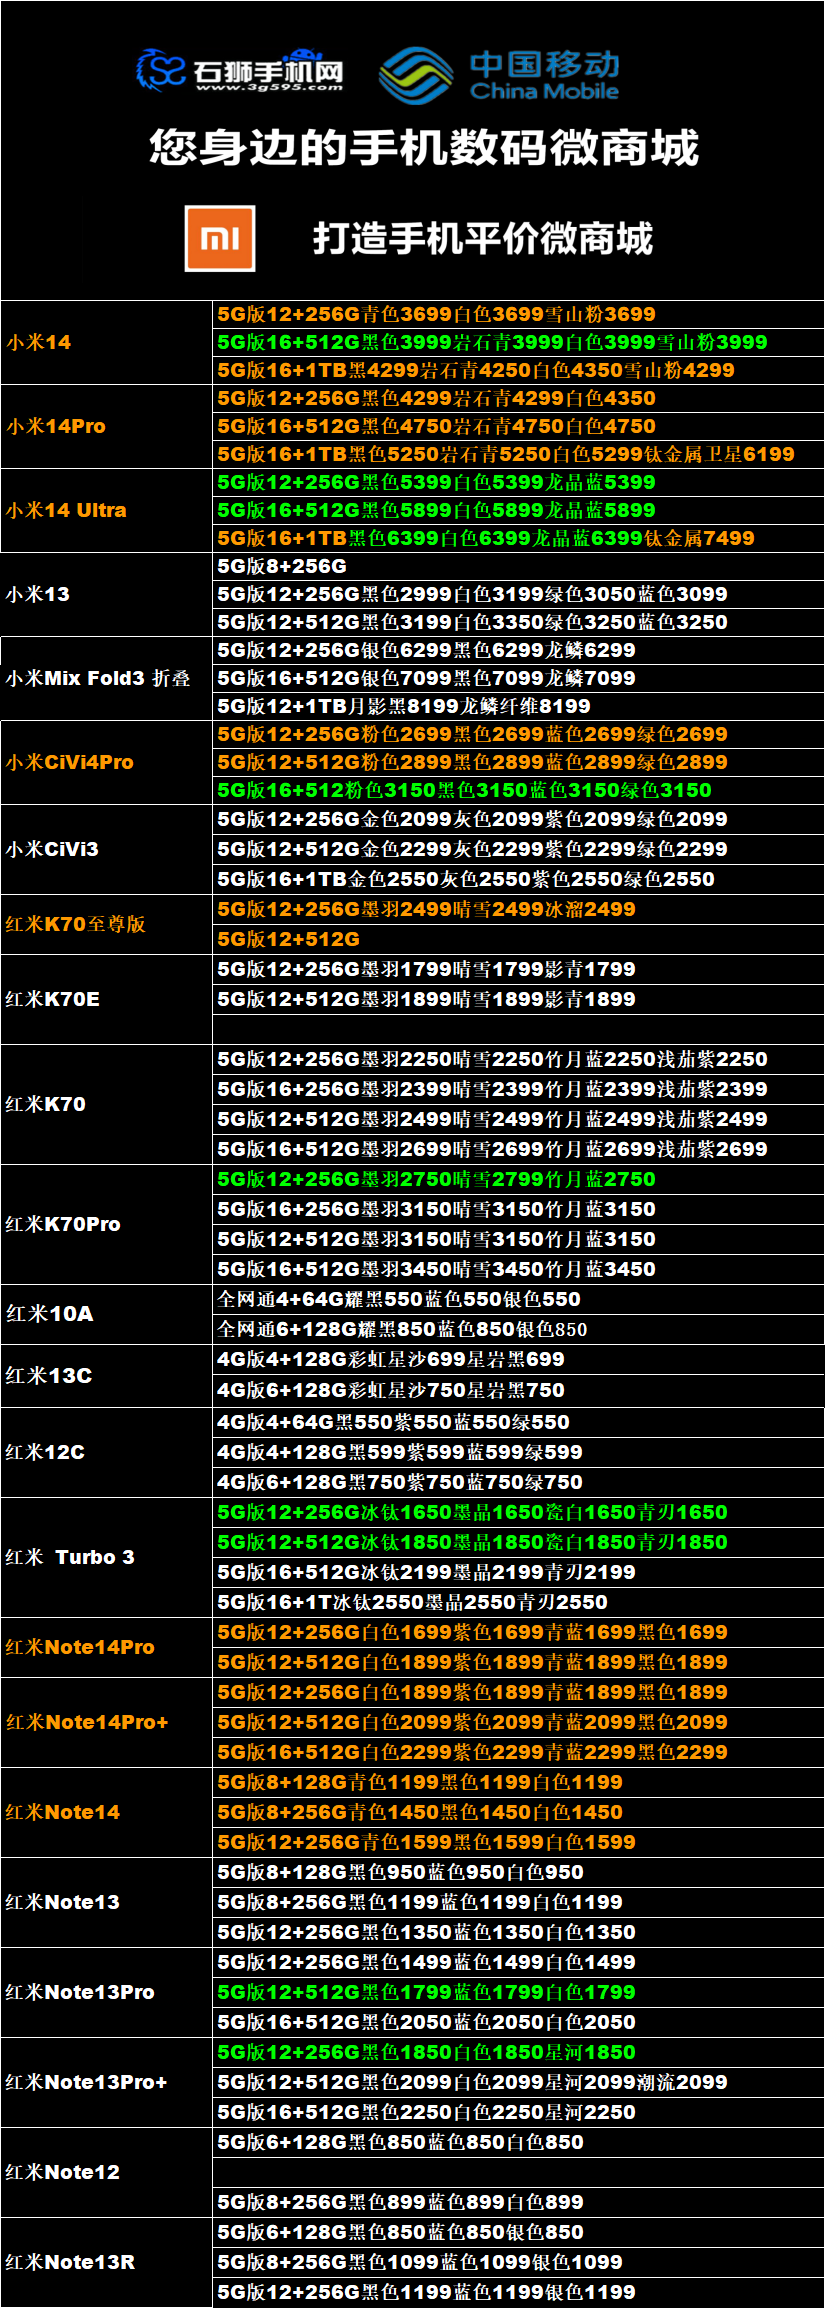Click row 5G版16+1TB黑色6399 钛金属7499
Image resolution: width=825 pixels, height=2308 pixels.
coord(518,538)
